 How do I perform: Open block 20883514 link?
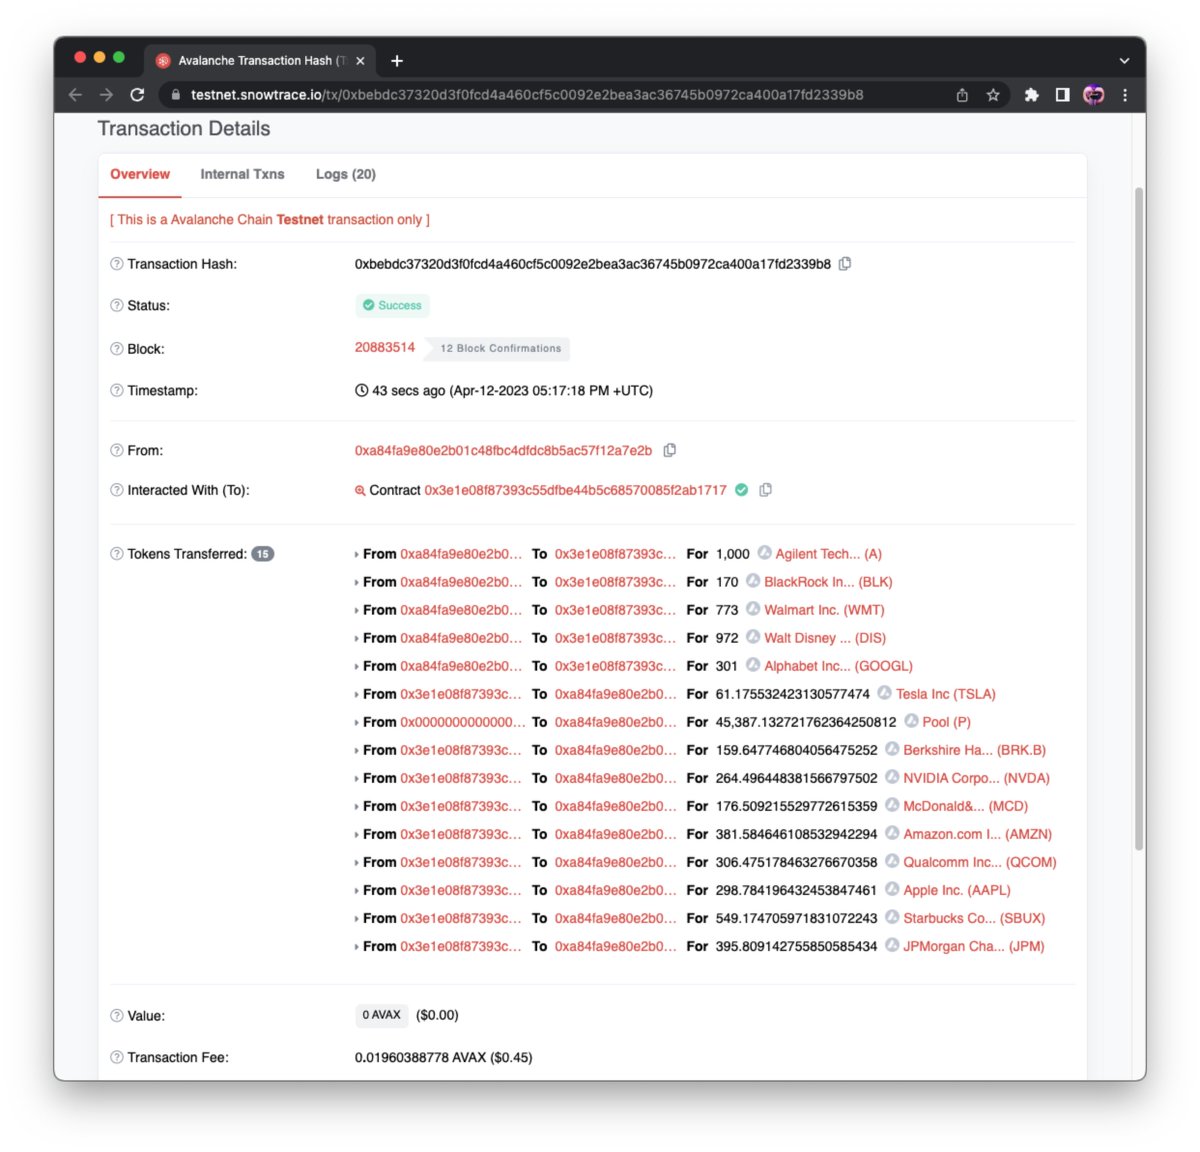coord(385,348)
